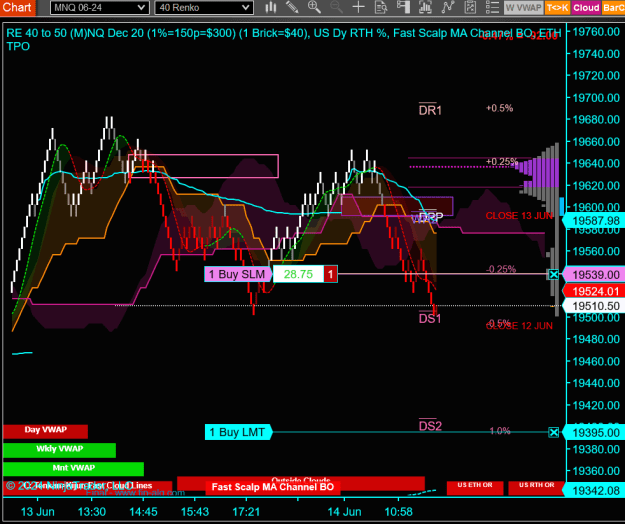625x524 pixels.
Task: Click the 17:21 time axis label
Action: pos(246,512)
